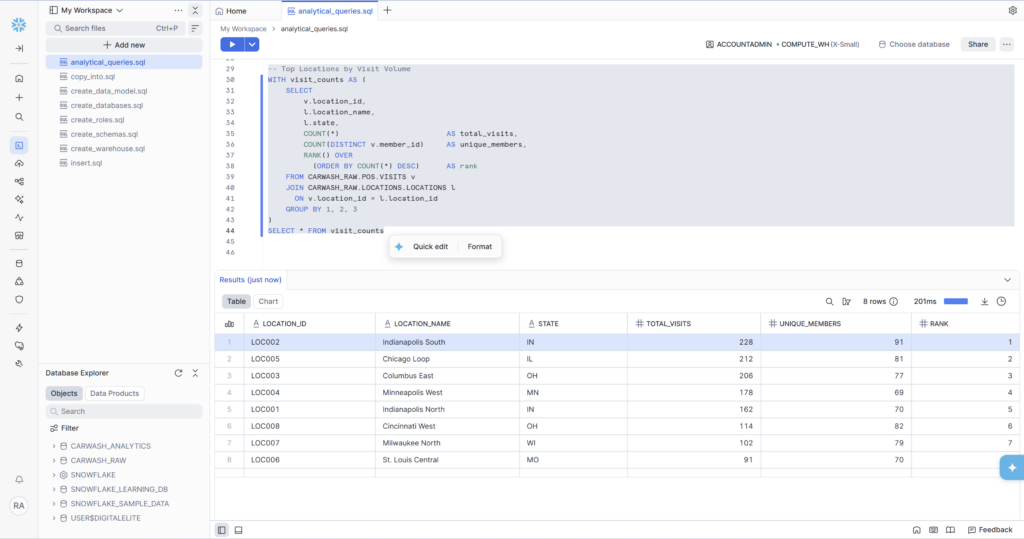Open the settings gear icon
This screenshot has width=1024, height=539.
(x=1012, y=10)
